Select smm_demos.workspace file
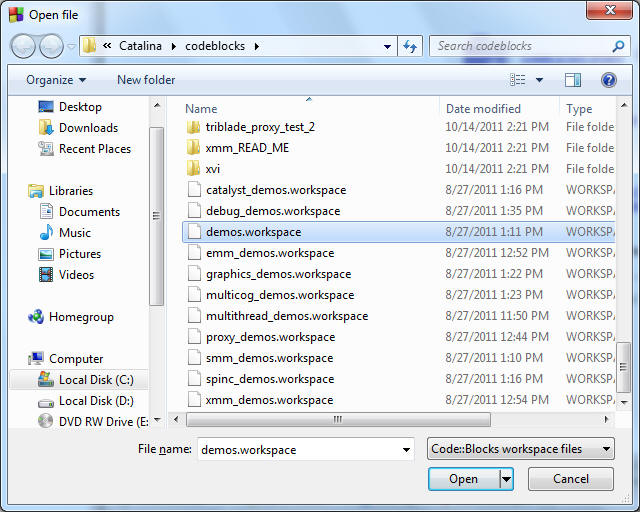 click(269, 358)
